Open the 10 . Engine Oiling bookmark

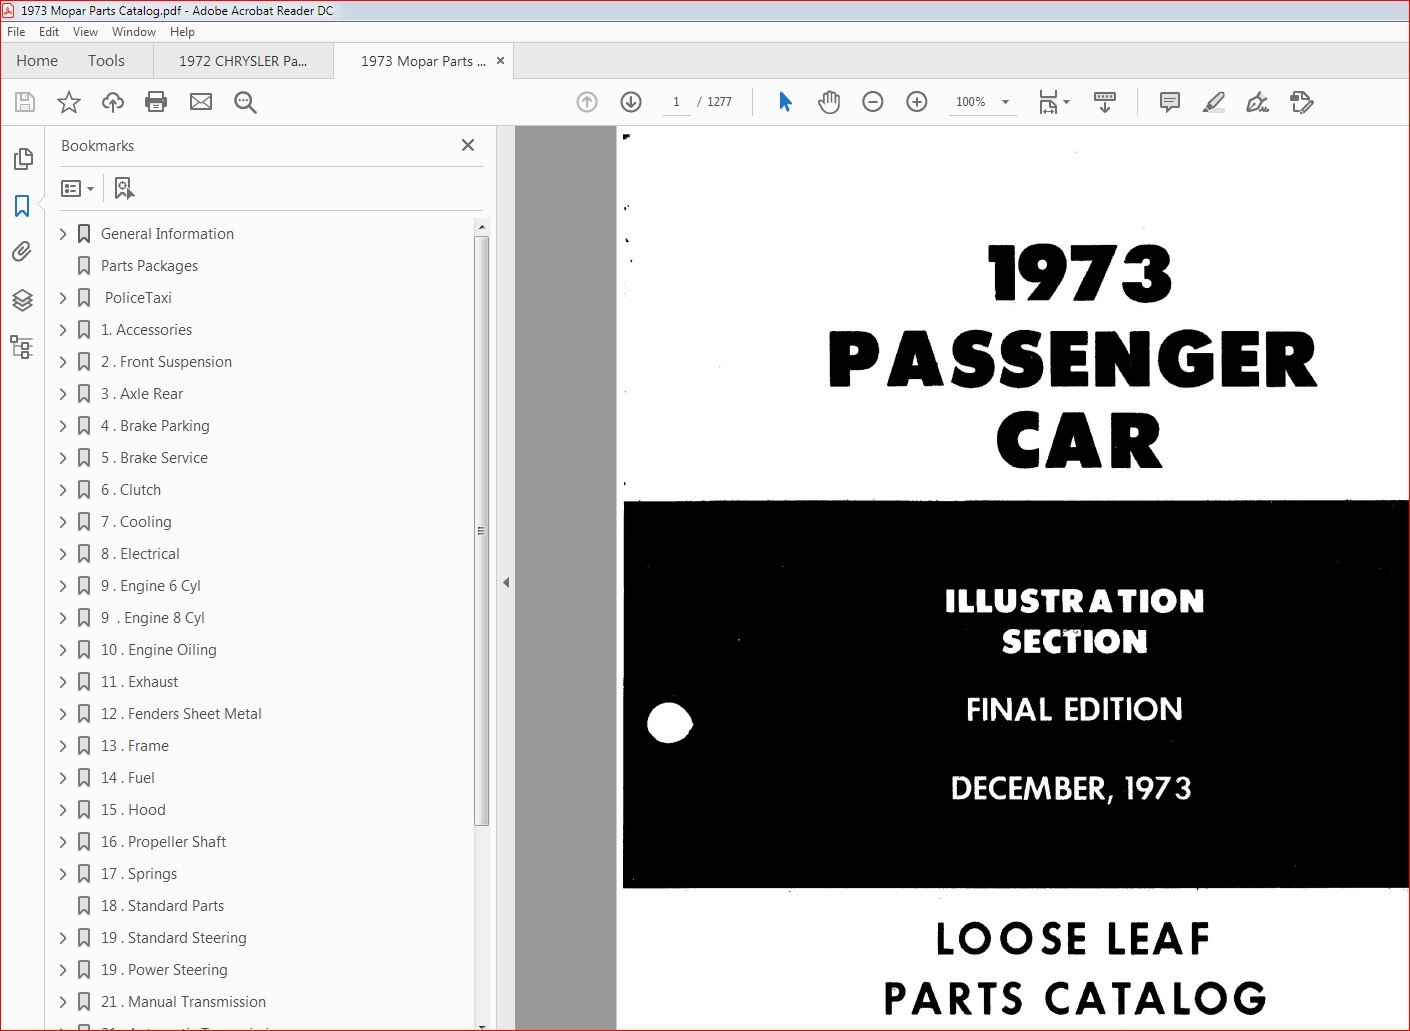pyautogui.click(x=158, y=650)
